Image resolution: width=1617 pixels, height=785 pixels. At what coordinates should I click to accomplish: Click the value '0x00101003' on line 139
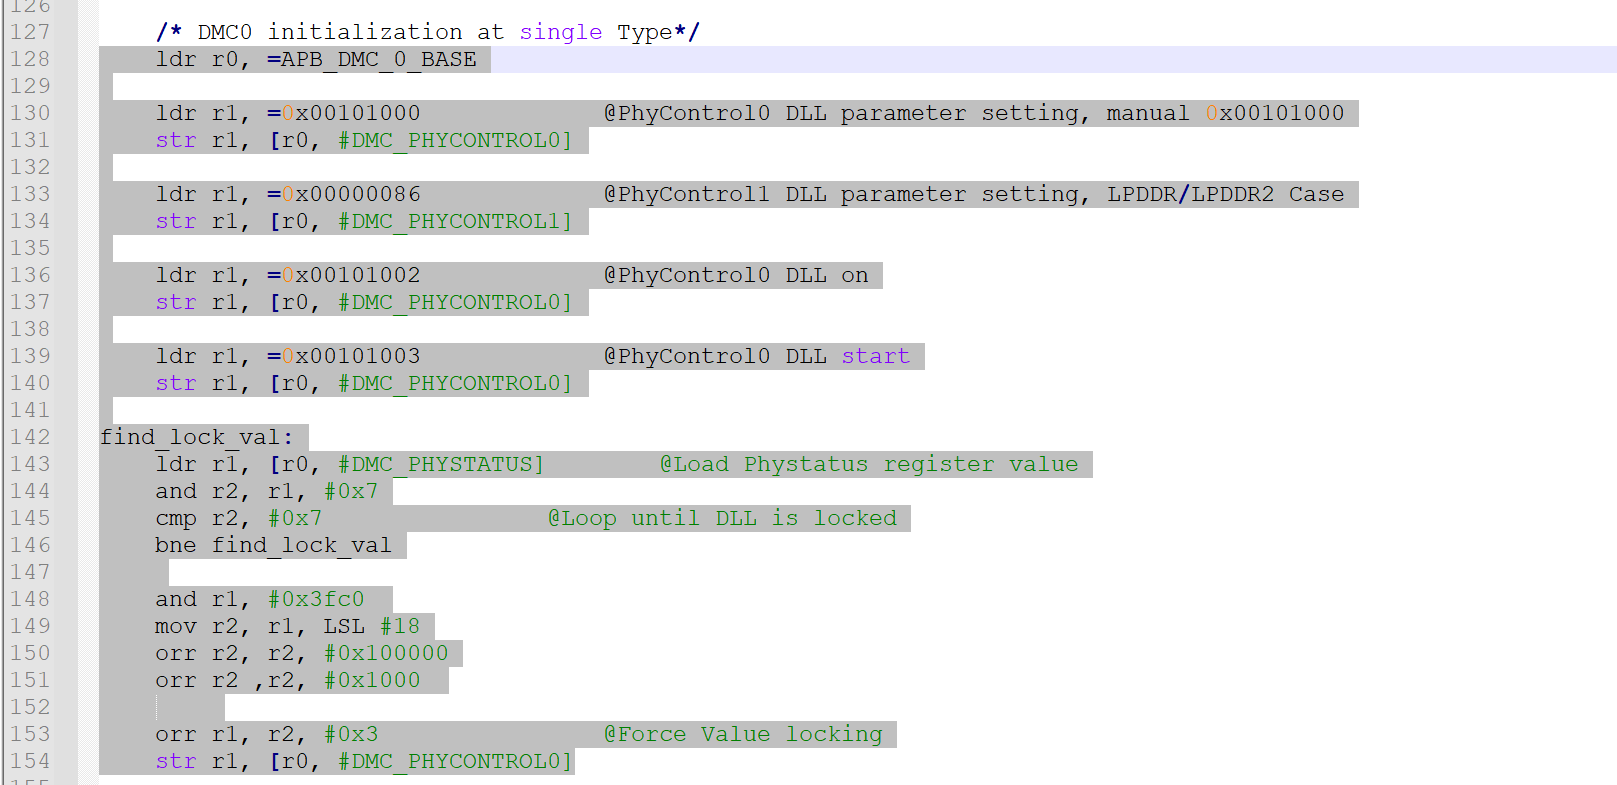[351, 356]
